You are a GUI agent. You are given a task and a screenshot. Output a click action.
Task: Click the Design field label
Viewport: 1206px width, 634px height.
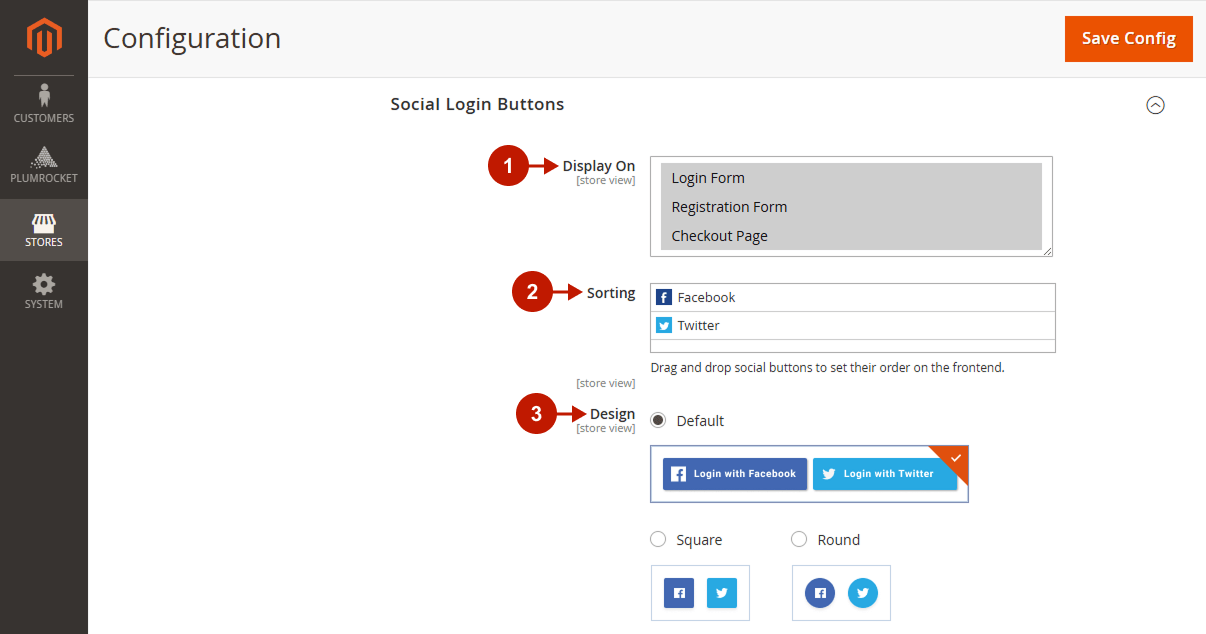612,414
